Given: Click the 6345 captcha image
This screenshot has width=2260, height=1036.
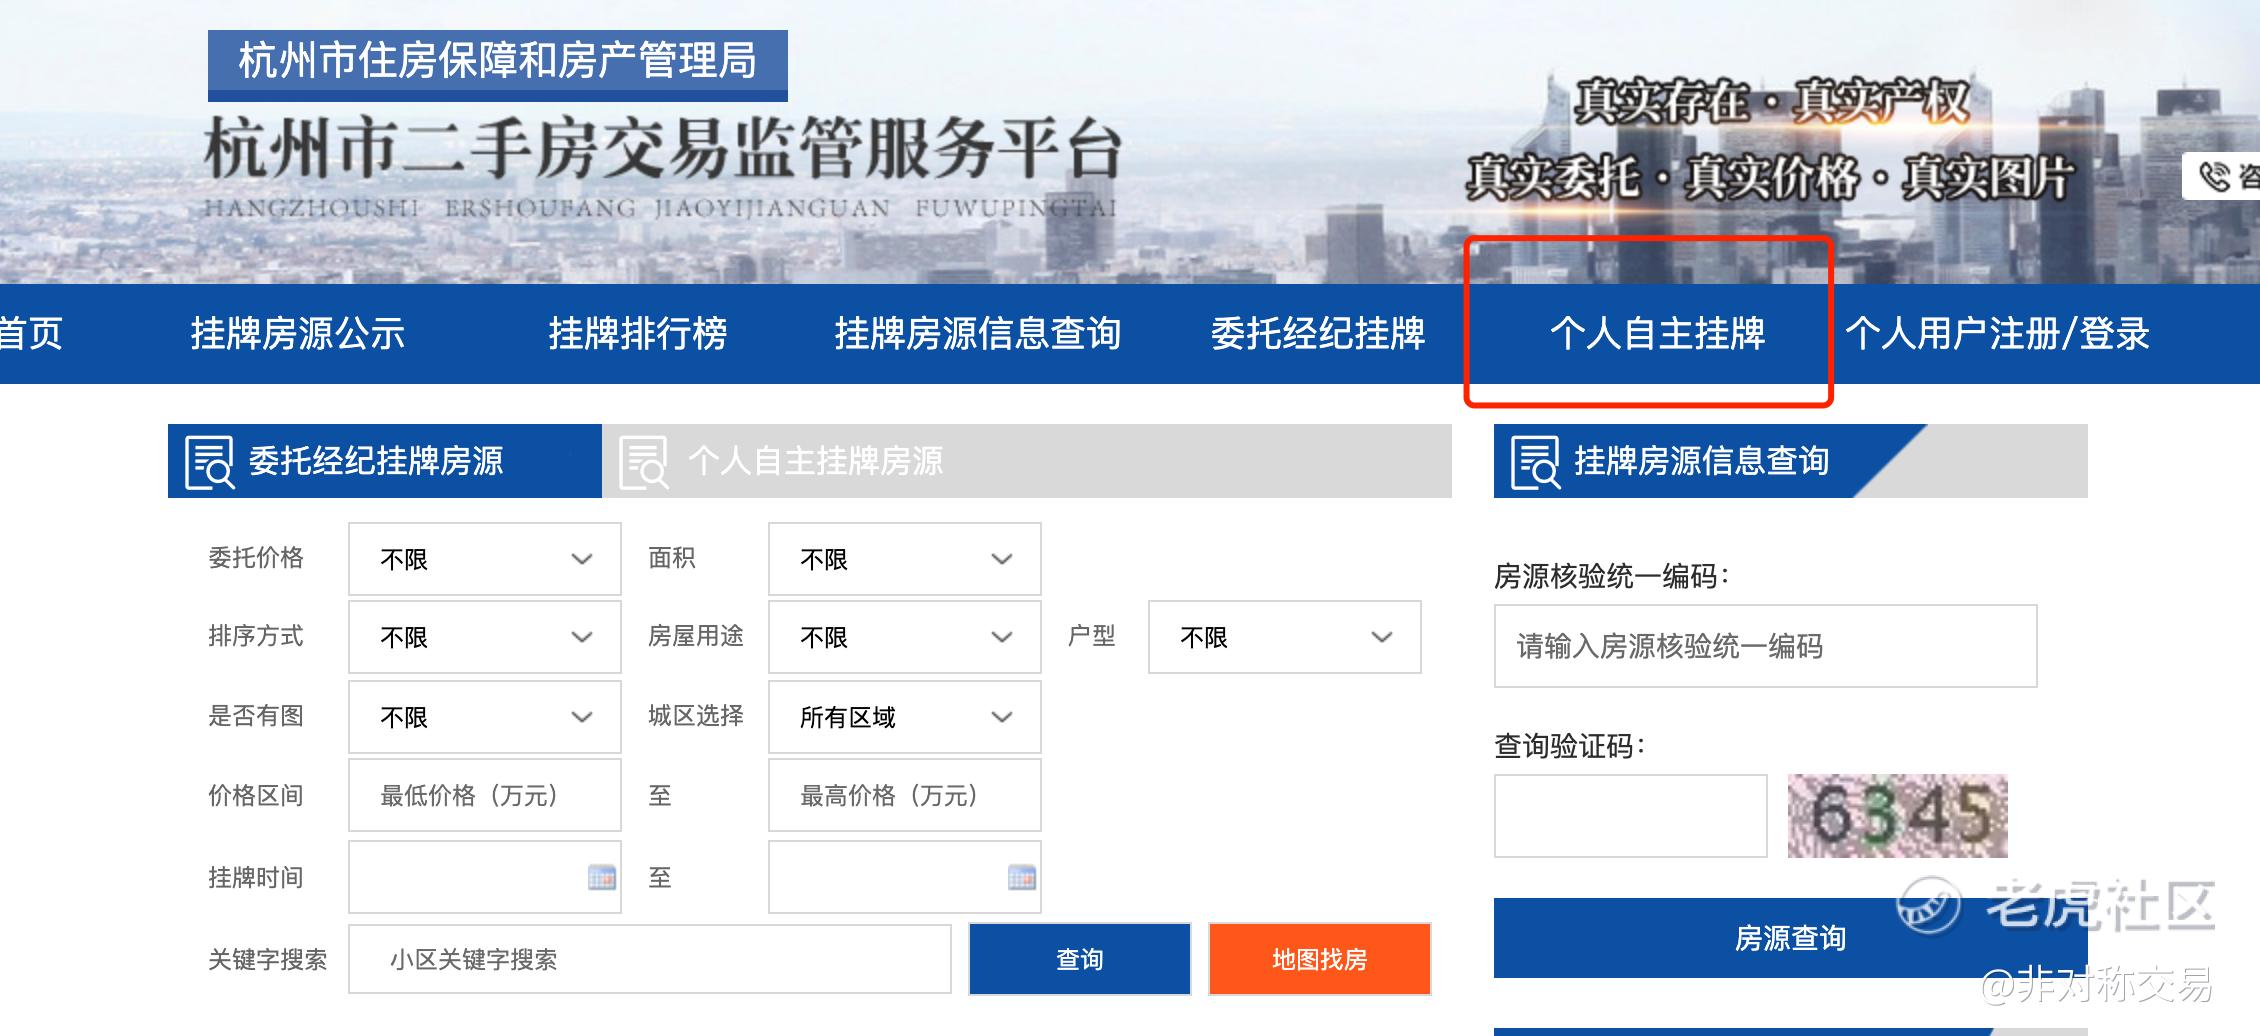Looking at the screenshot, I should 1897,816.
